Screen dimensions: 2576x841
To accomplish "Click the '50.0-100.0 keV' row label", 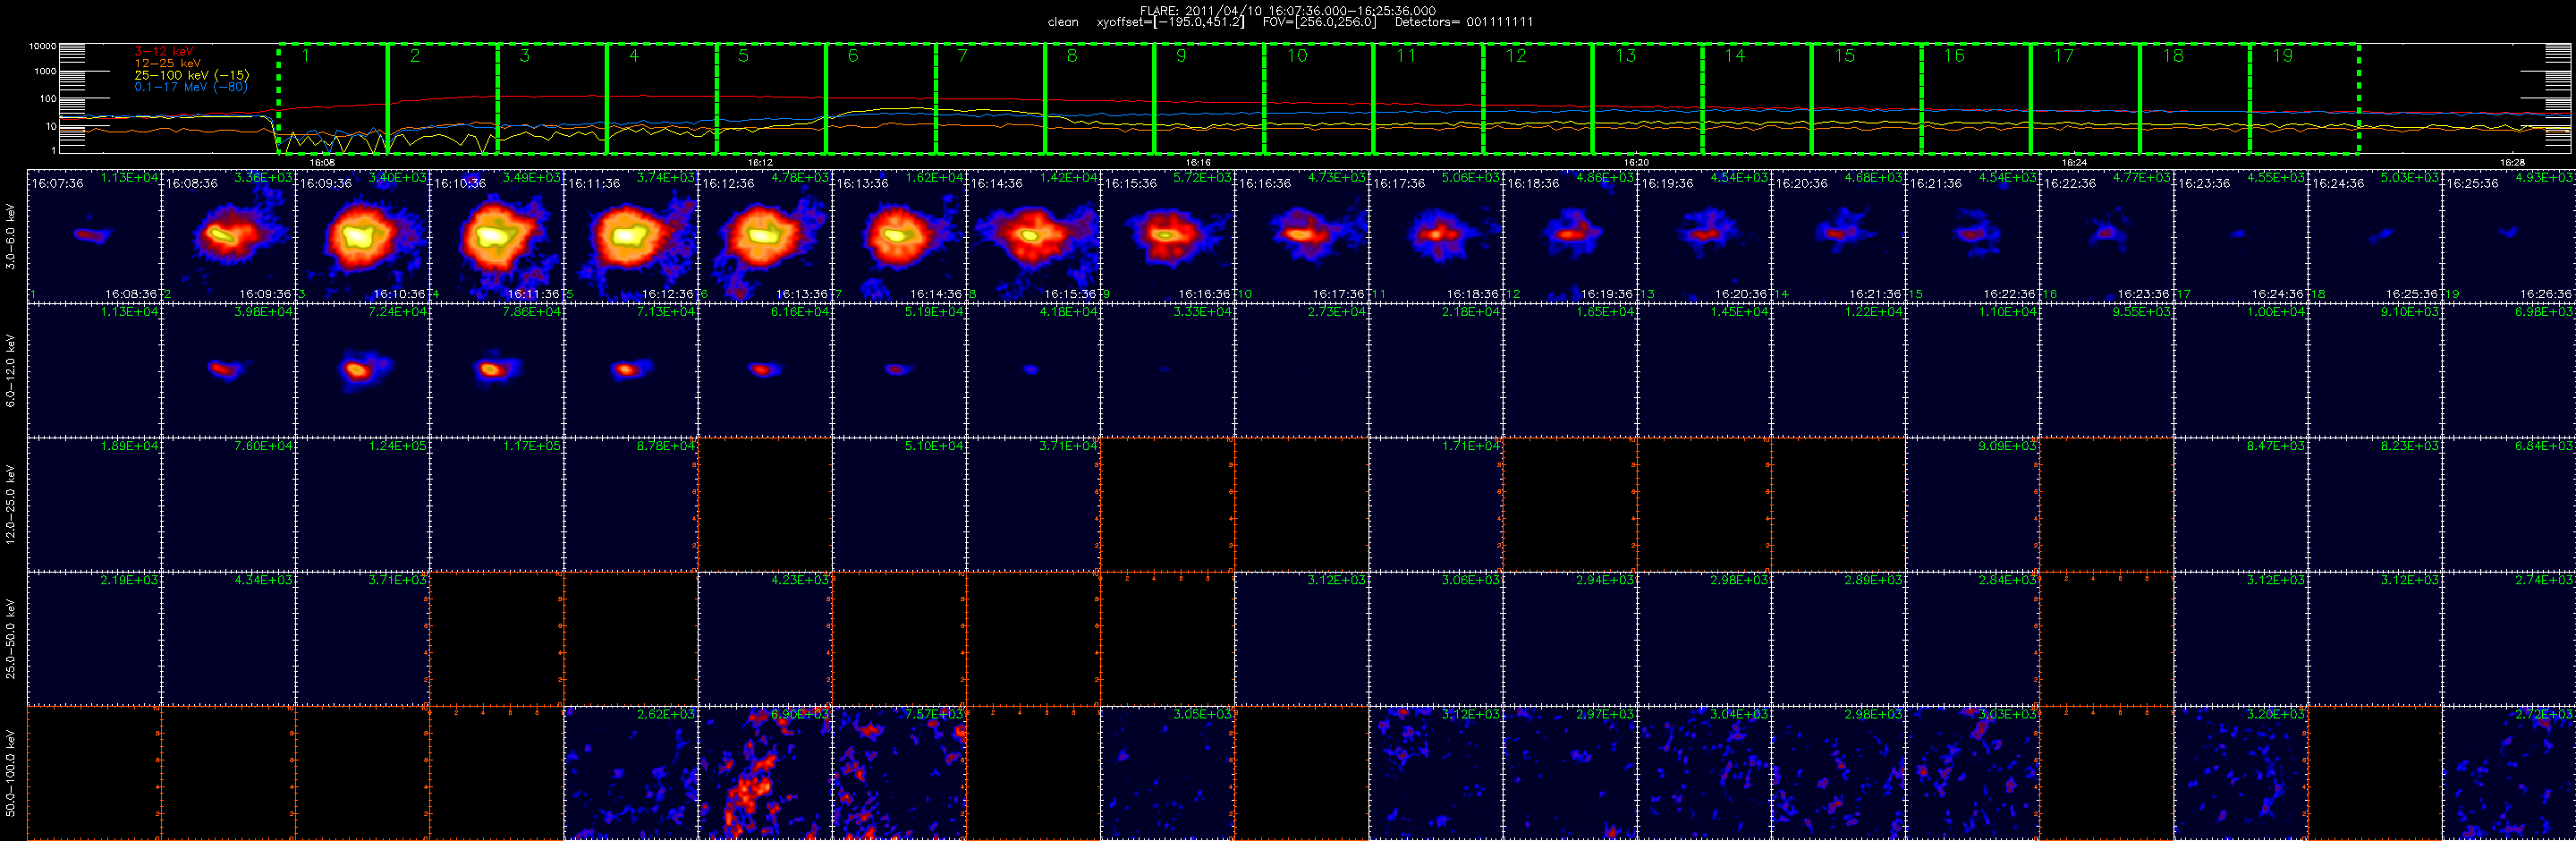I will [x=11, y=773].
